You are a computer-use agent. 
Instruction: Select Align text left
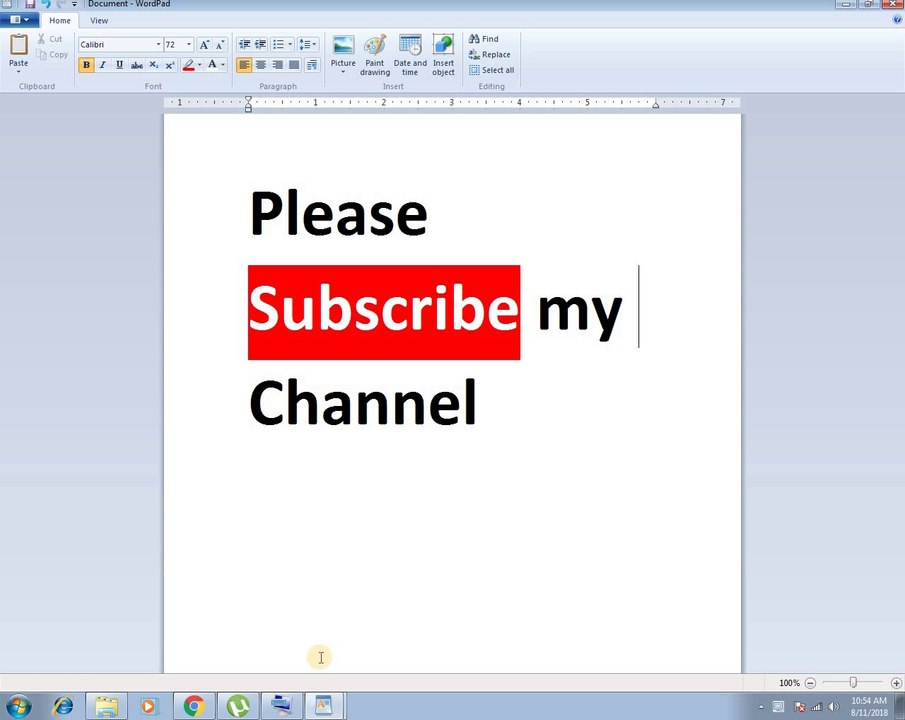[244, 65]
